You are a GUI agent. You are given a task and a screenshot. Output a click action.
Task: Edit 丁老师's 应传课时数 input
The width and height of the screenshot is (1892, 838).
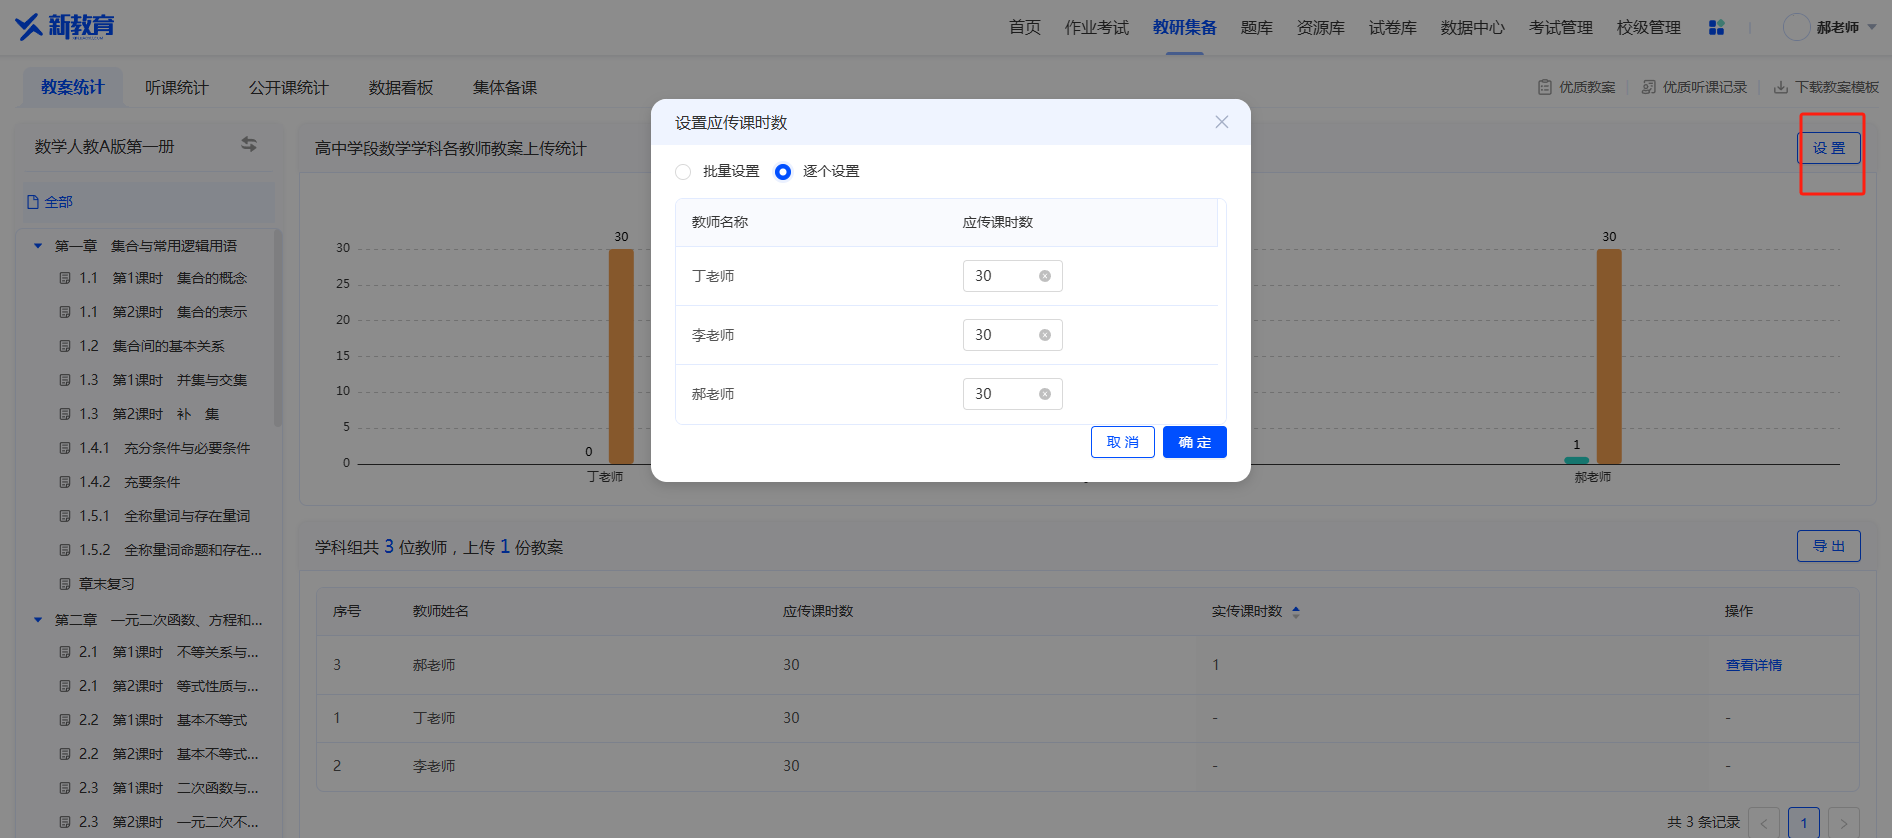pyautogui.click(x=1012, y=276)
